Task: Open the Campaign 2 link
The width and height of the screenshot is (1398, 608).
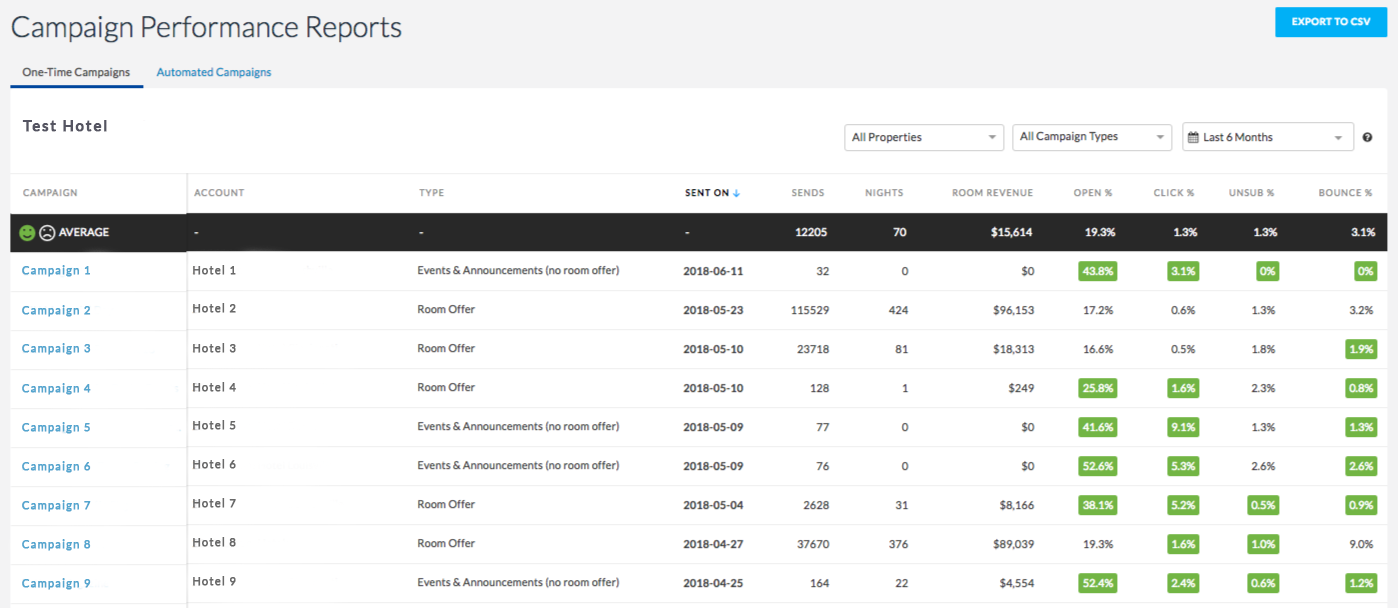Action: [x=56, y=310]
